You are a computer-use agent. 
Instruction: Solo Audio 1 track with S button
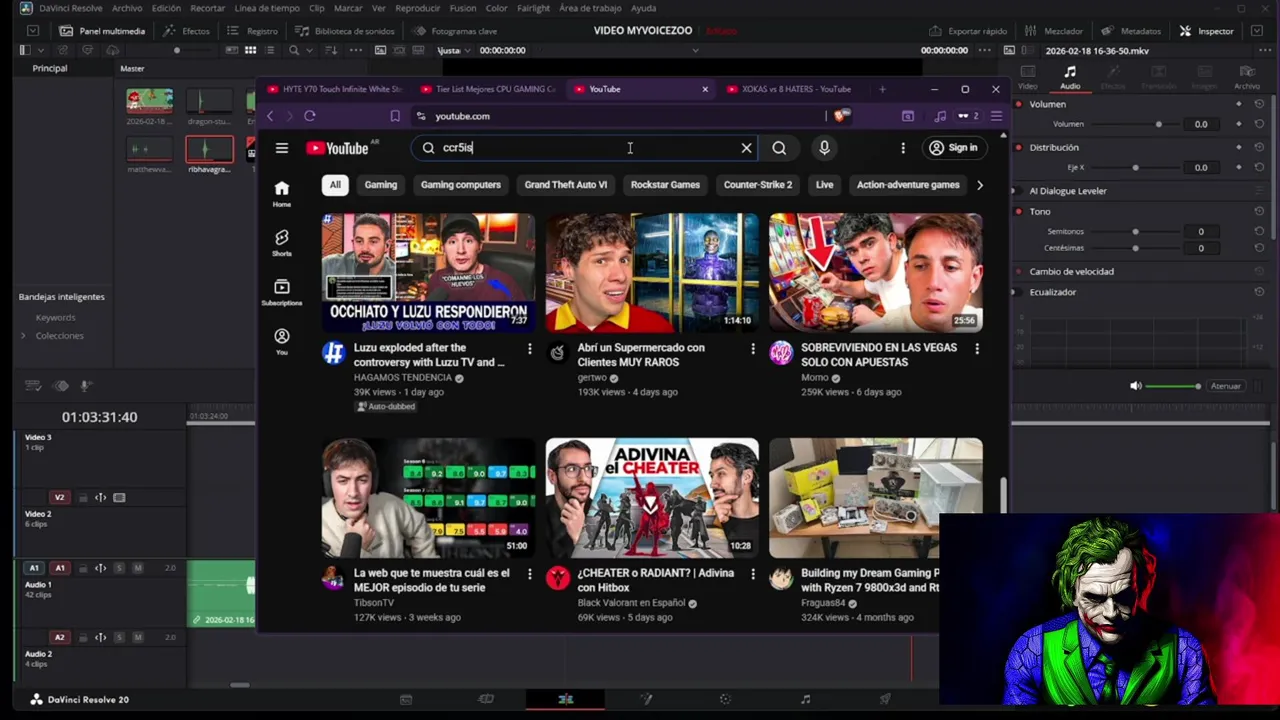tap(120, 568)
